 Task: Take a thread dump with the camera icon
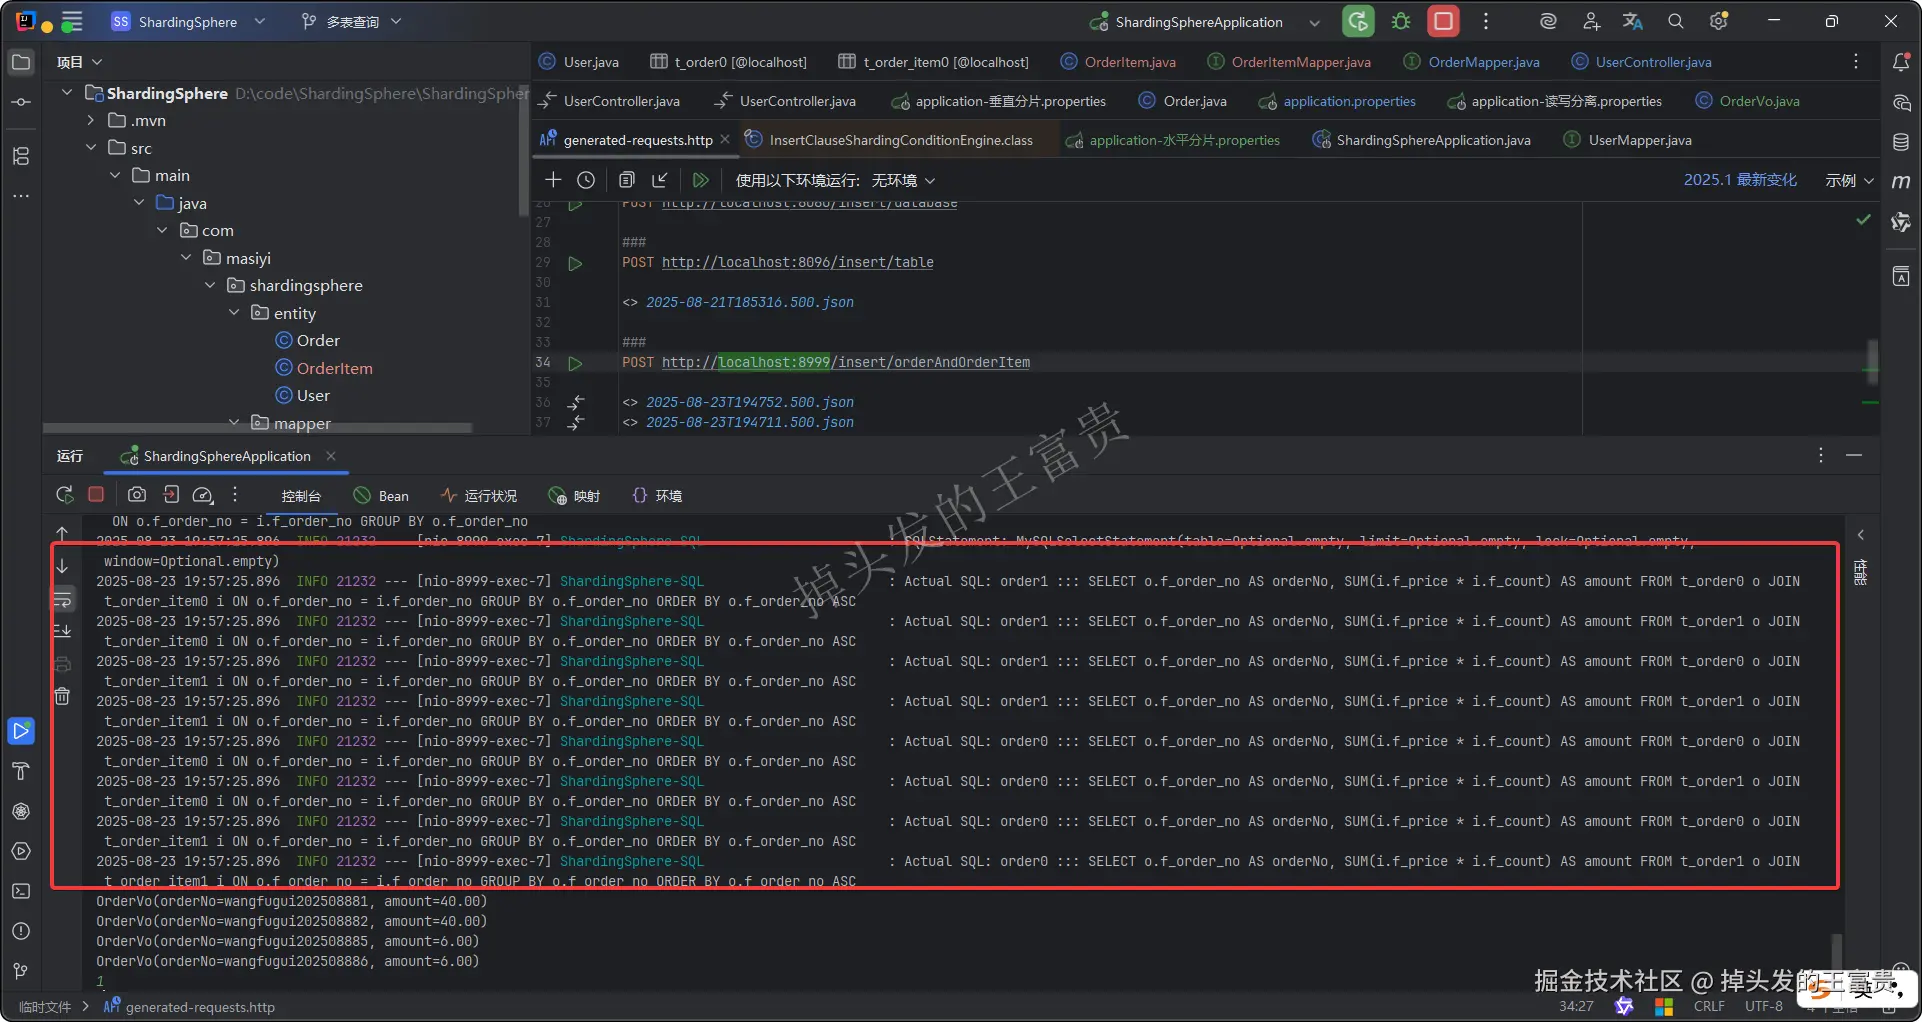coord(137,495)
